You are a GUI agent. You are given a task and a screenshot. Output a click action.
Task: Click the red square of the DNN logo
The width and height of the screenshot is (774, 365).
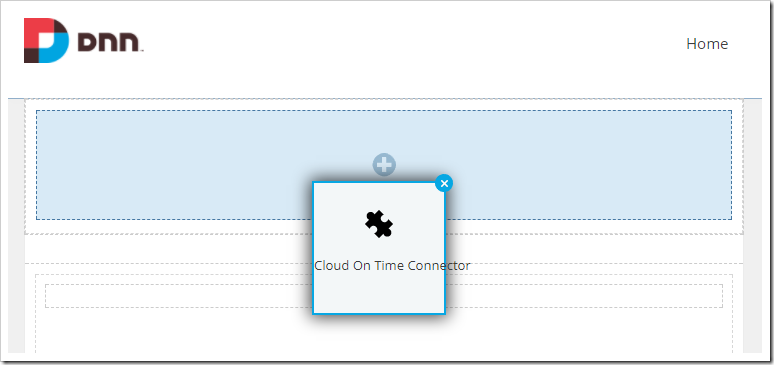pos(35,29)
